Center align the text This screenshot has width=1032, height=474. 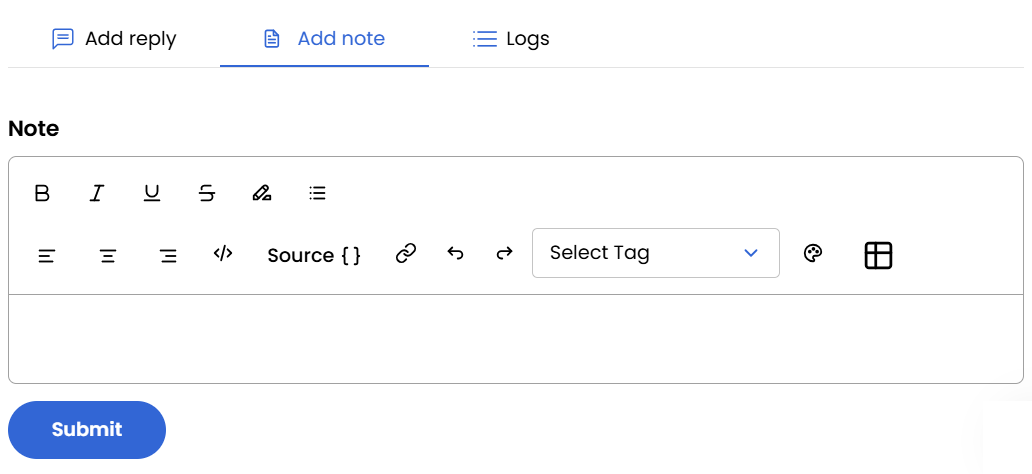(108, 255)
